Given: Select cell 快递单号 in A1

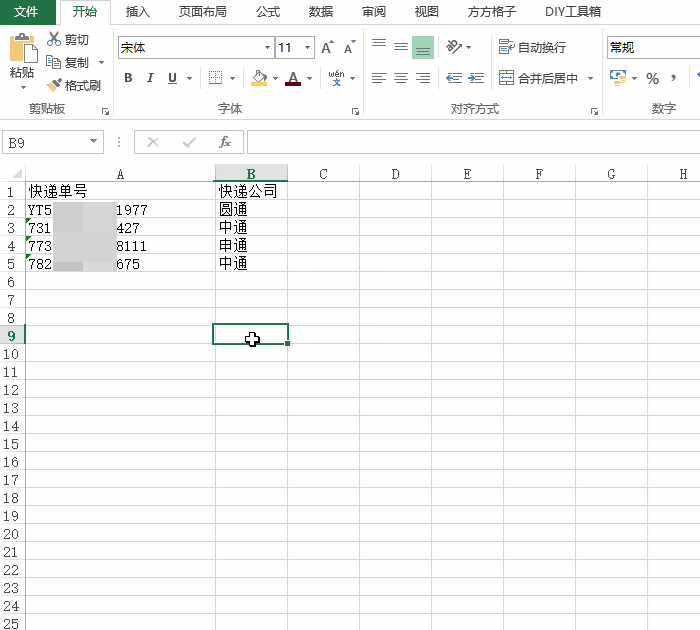Looking at the screenshot, I should (x=120, y=191).
